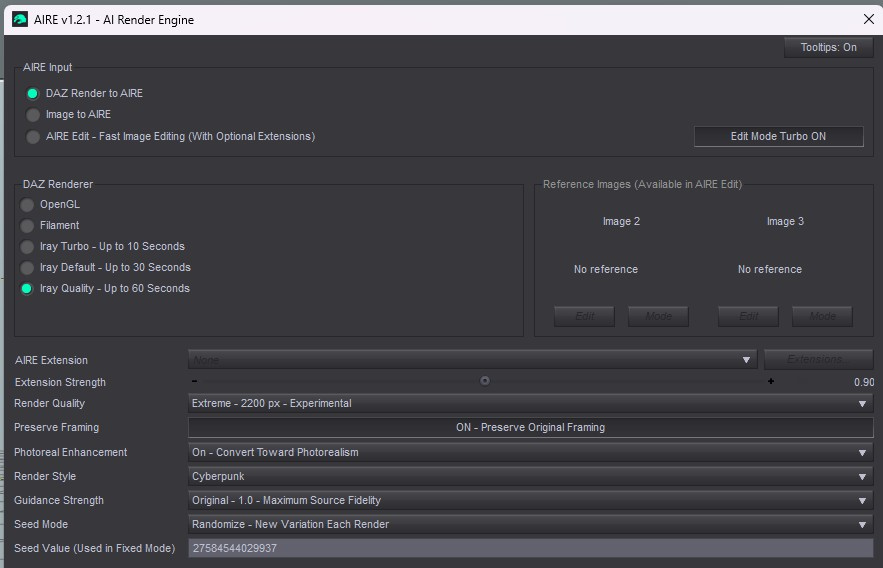
Task: Click the Seed Value input field
Action: (x=530, y=548)
